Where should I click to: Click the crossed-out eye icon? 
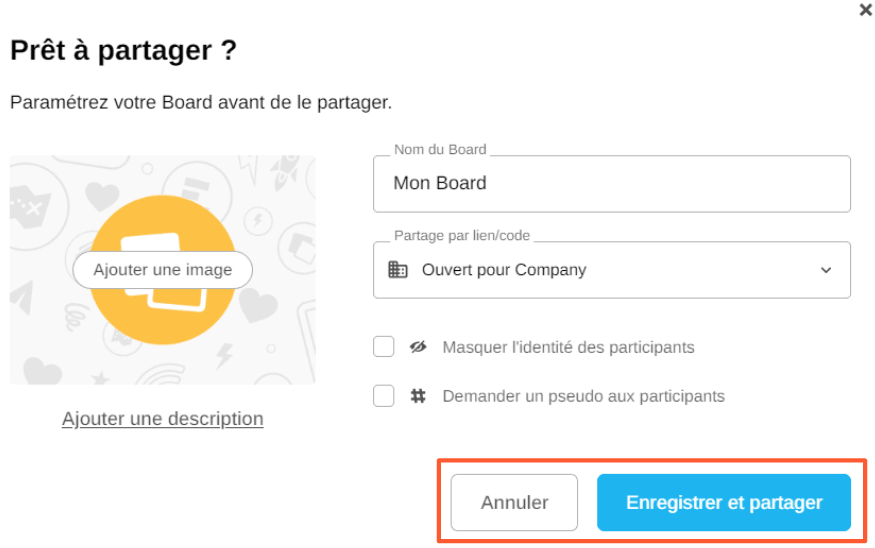pyautogui.click(x=418, y=347)
